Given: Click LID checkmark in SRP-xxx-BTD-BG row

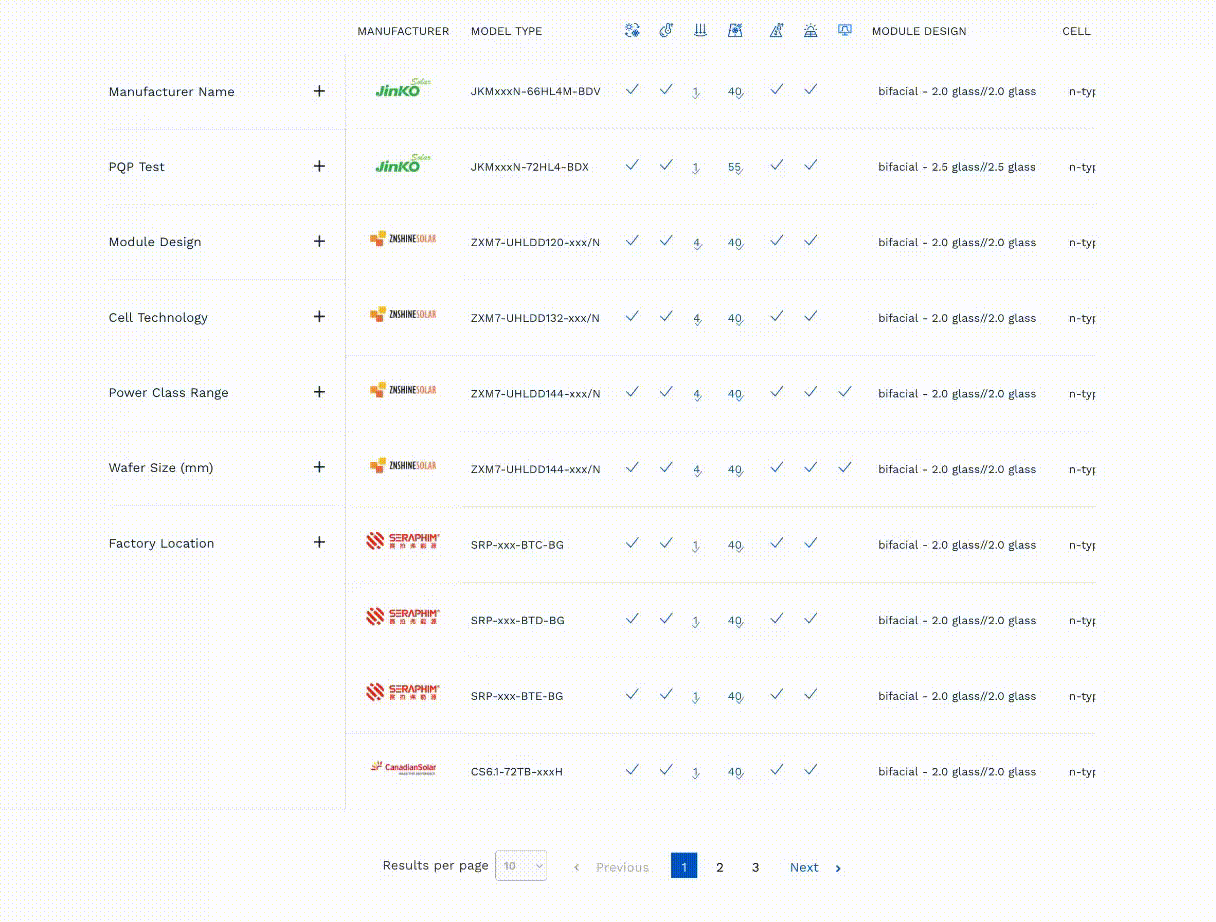Looking at the screenshot, I should coord(811,618).
